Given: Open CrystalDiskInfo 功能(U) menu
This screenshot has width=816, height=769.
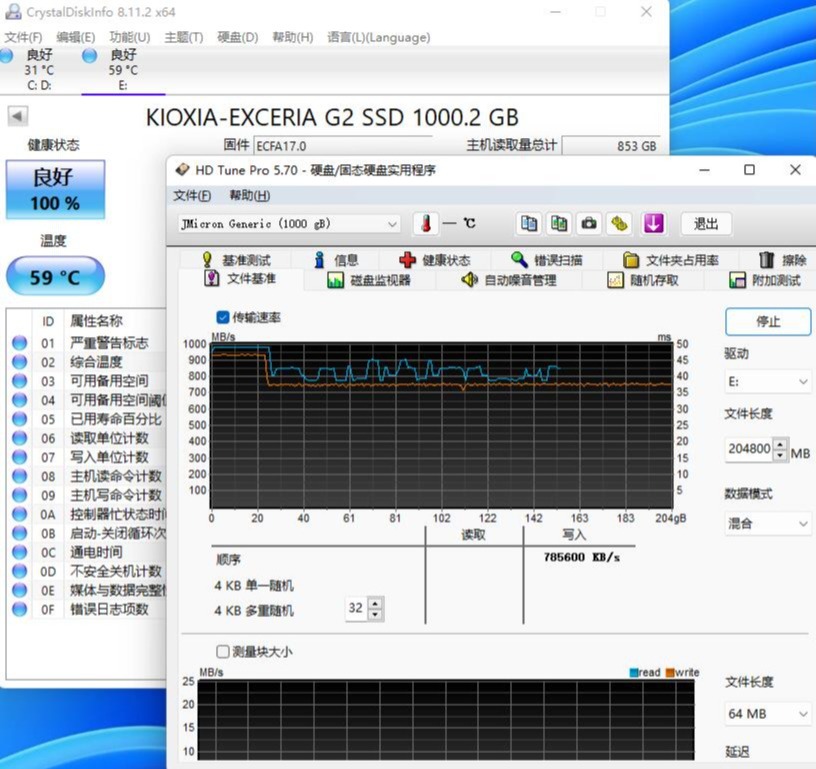Looking at the screenshot, I should pos(130,37).
